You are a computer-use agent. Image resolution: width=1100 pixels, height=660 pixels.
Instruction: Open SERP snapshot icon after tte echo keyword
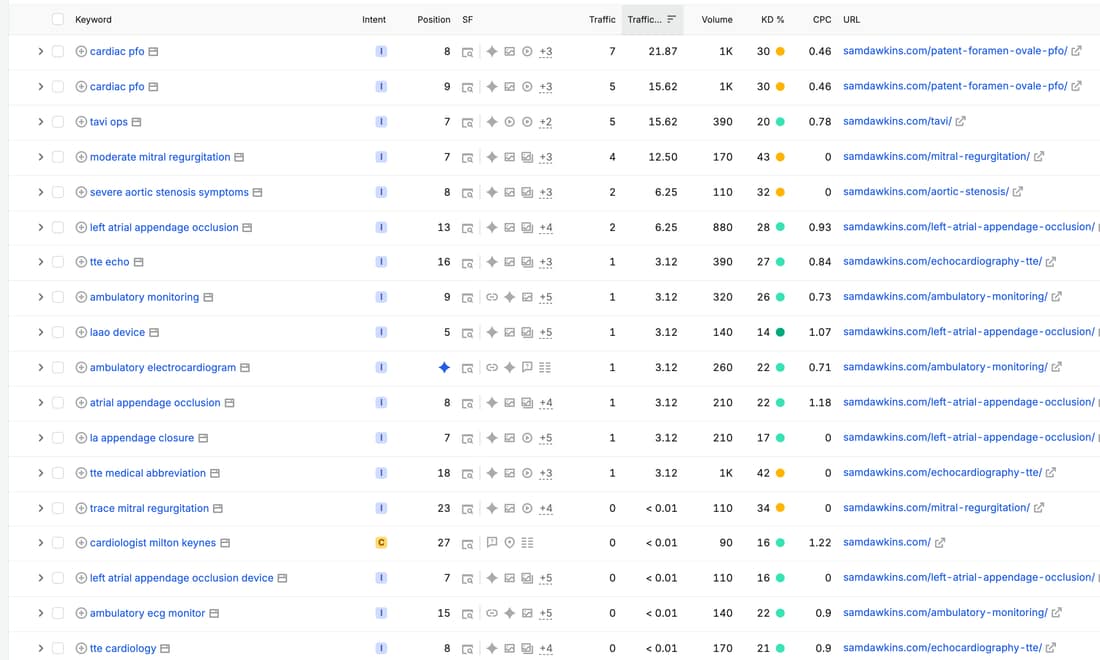[139, 262]
